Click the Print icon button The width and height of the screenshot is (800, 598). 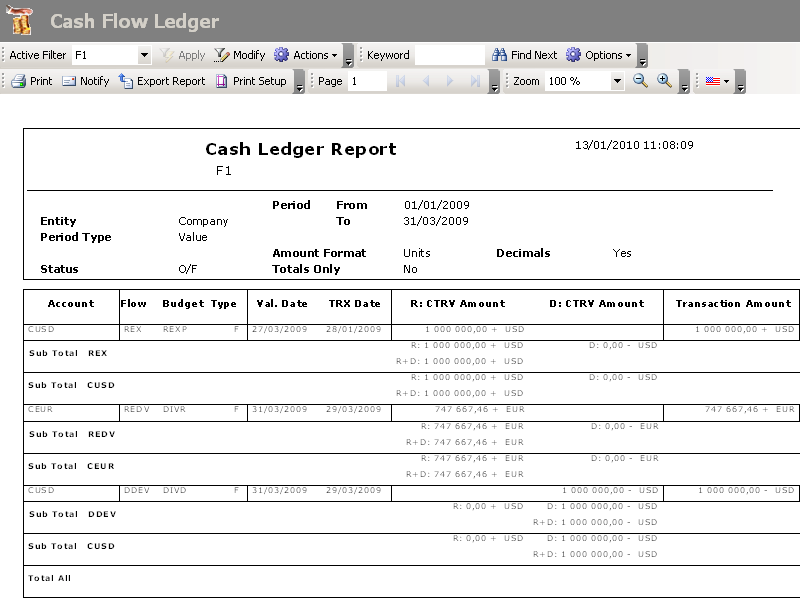tap(31, 81)
